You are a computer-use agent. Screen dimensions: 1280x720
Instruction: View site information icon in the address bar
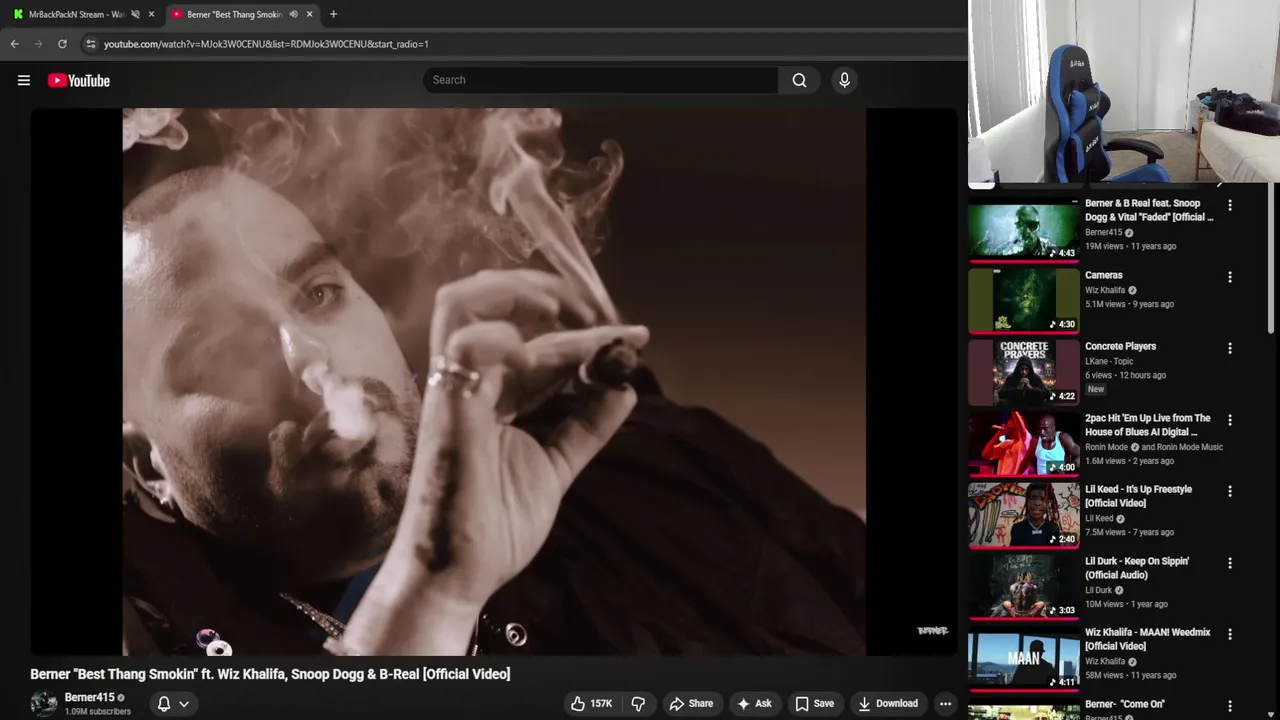pos(91,44)
